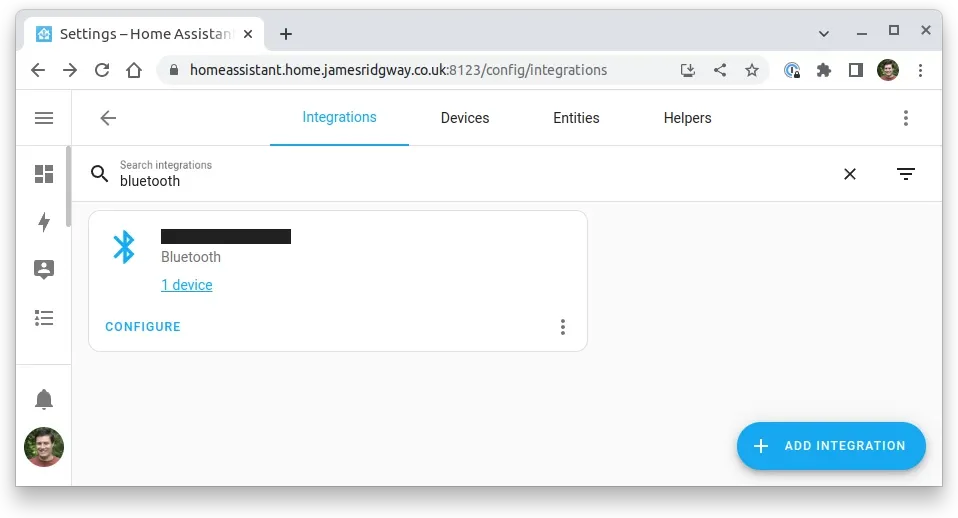Click the site lock icon
Image resolution: width=958 pixels, height=518 pixels.
174,70
